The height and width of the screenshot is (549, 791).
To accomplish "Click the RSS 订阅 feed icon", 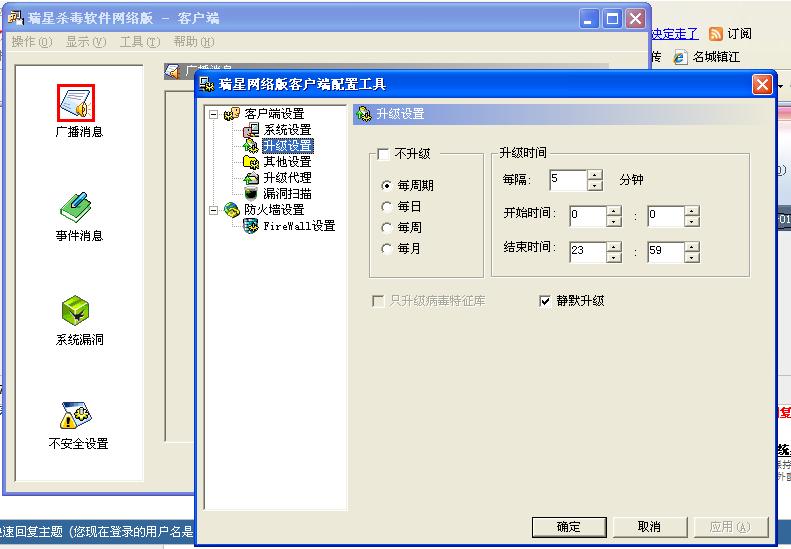I will coord(715,34).
